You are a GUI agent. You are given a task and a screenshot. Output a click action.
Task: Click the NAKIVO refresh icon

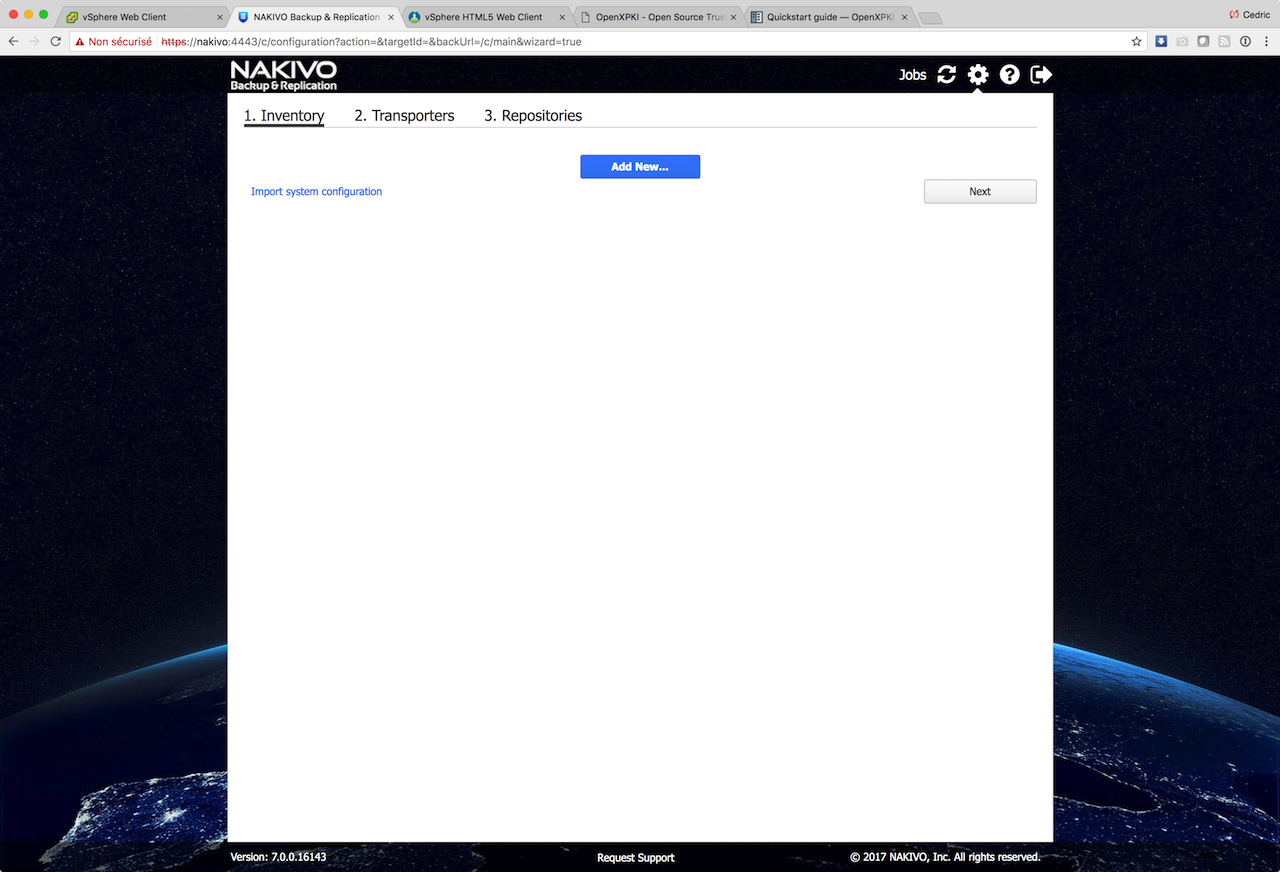coord(946,75)
